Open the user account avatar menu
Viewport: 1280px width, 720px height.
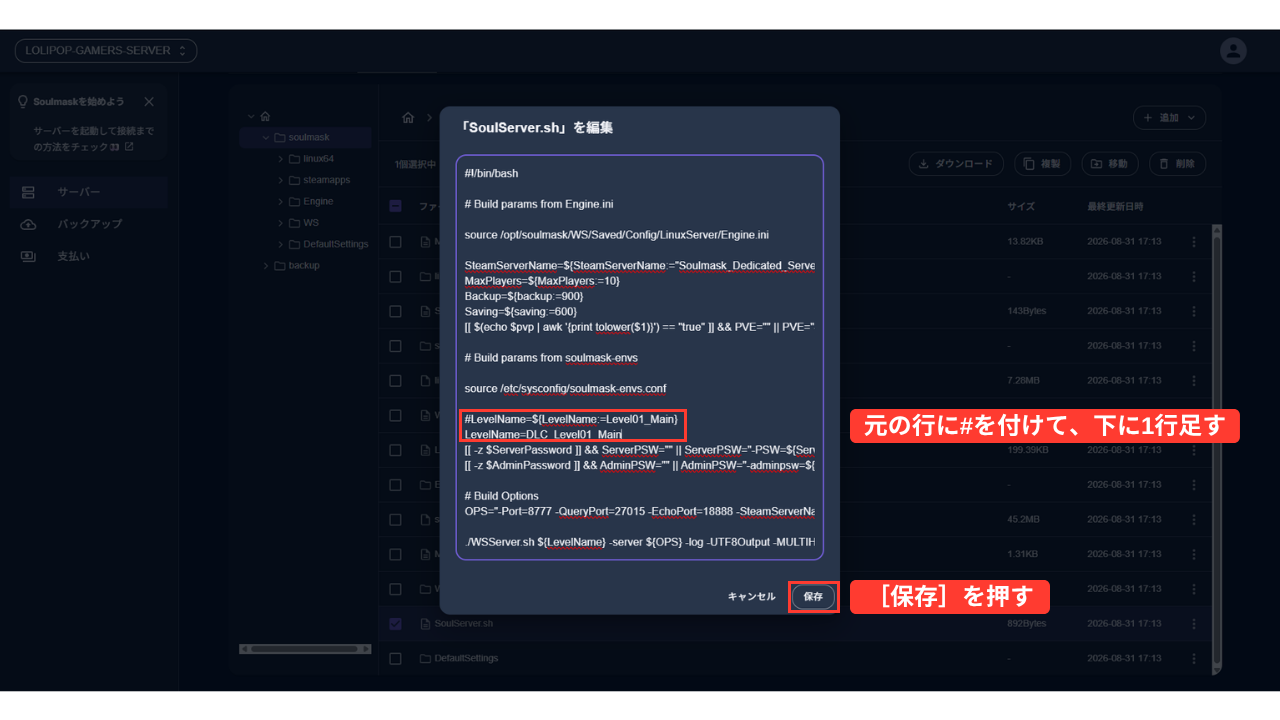[1234, 51]
